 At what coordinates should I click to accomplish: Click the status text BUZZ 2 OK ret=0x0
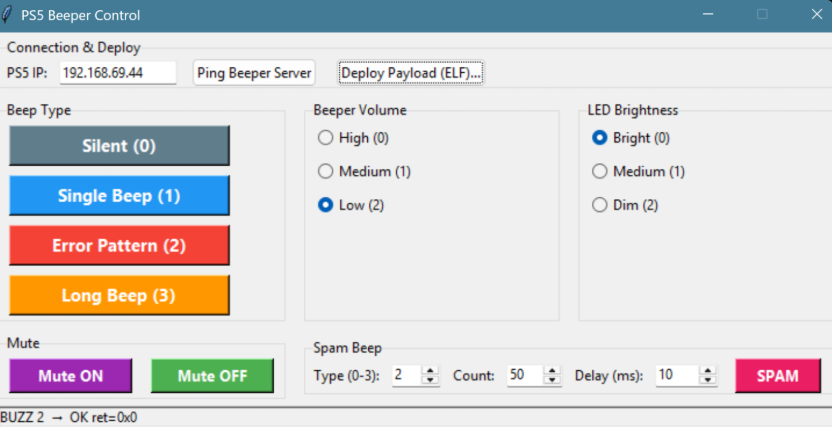pos(69,417)
